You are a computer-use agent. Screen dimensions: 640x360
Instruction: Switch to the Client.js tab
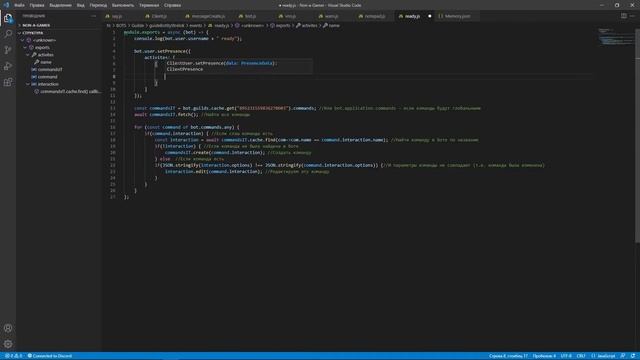pos(160,16)
